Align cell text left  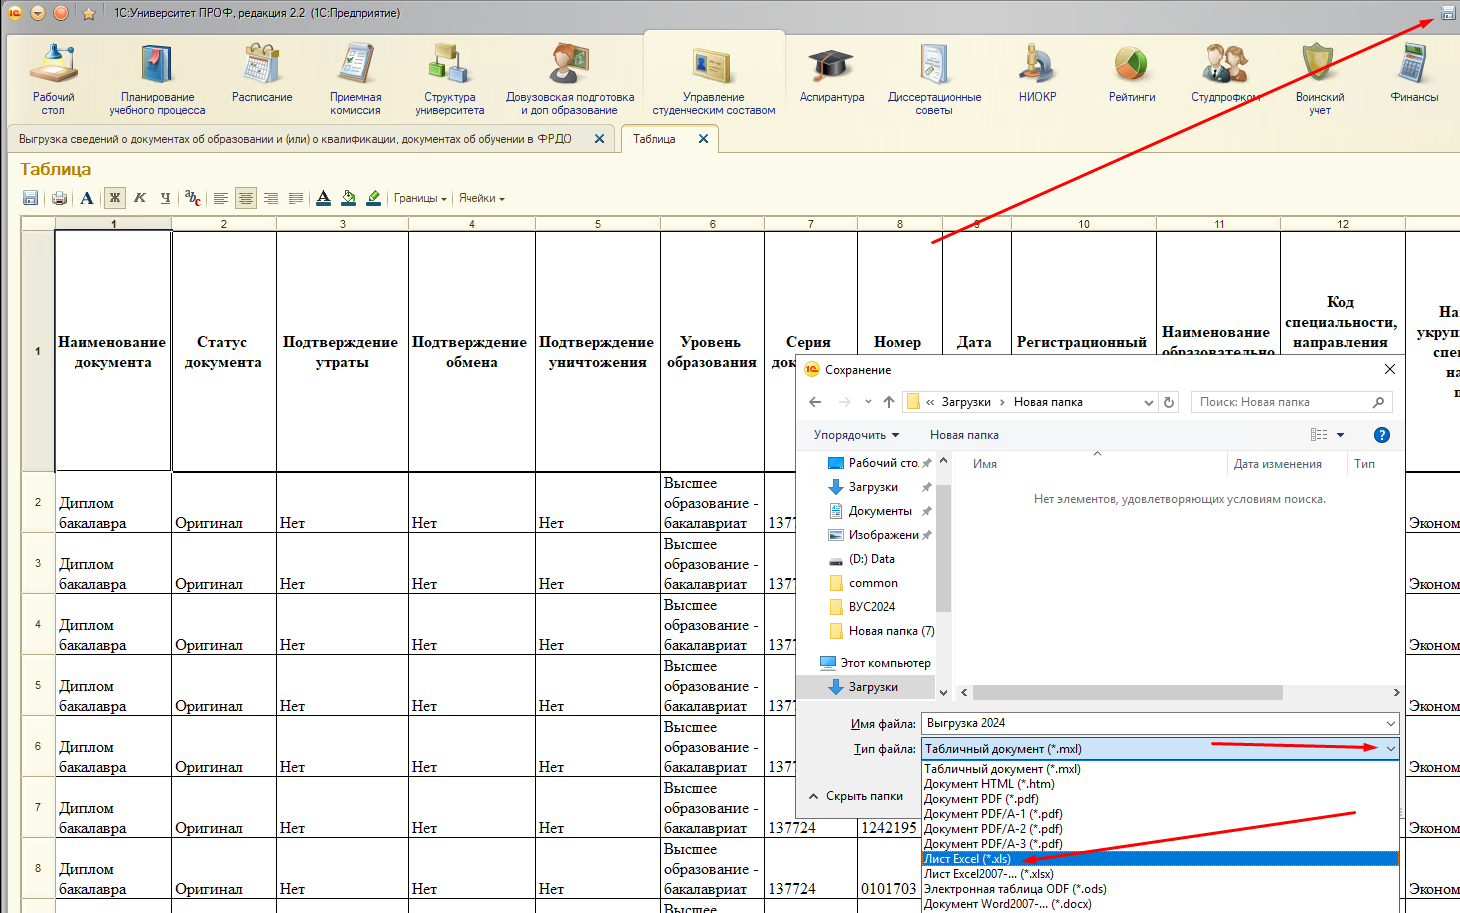[221, 198]
